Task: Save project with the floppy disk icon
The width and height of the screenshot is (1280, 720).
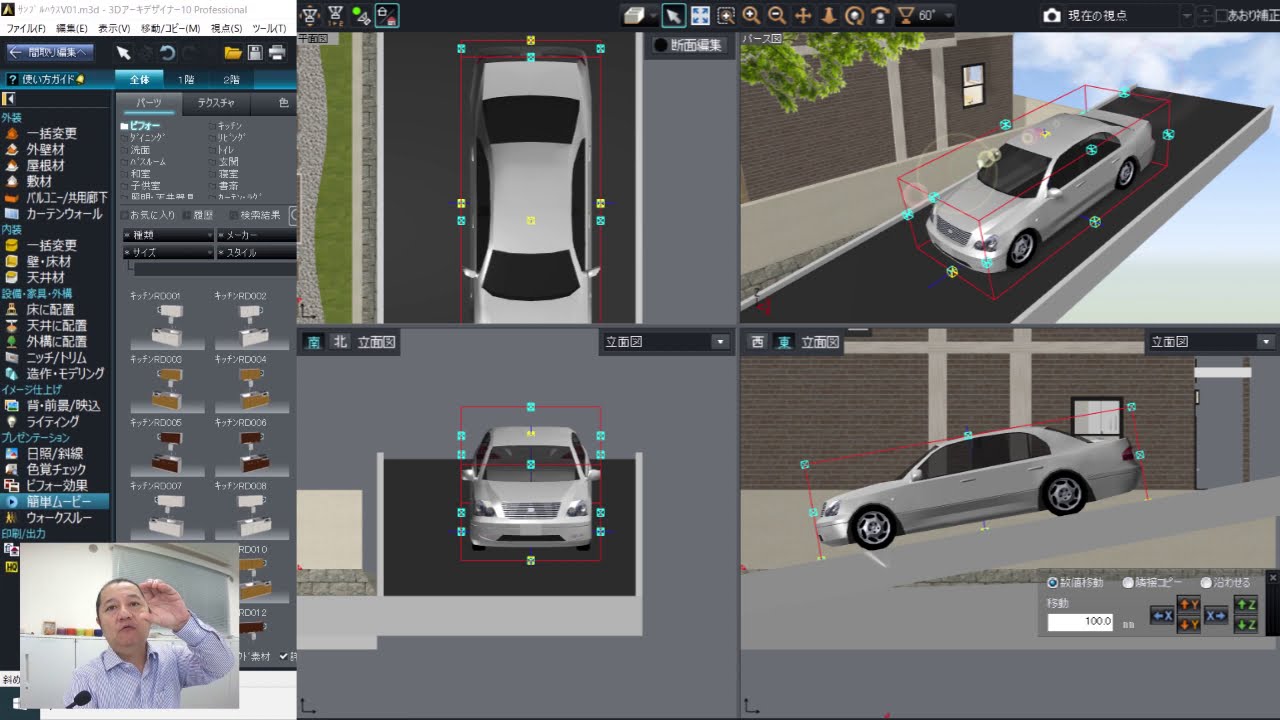Action: (255, 53)
